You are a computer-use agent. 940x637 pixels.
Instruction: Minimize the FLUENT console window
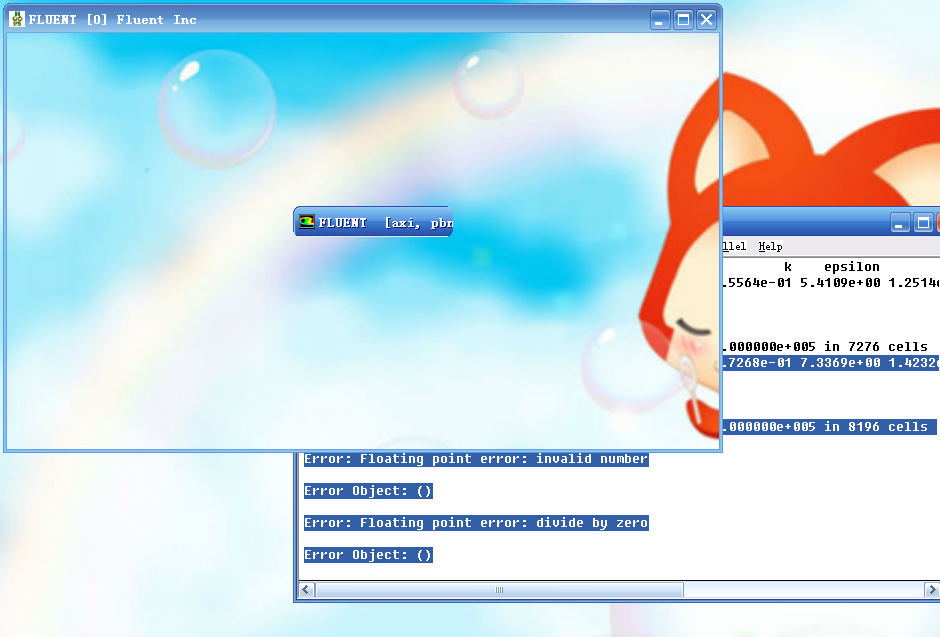click(901, 223)
